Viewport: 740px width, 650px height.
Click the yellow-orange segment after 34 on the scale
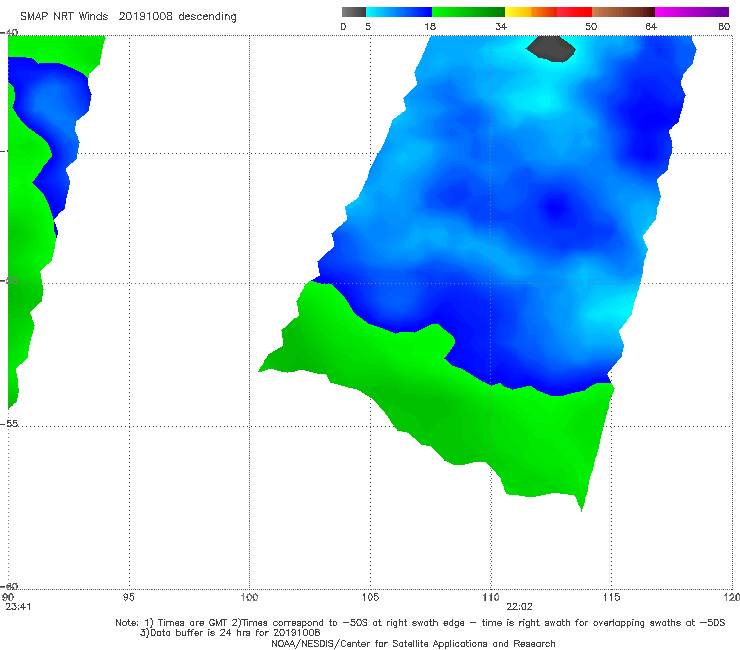click(531, 12)
